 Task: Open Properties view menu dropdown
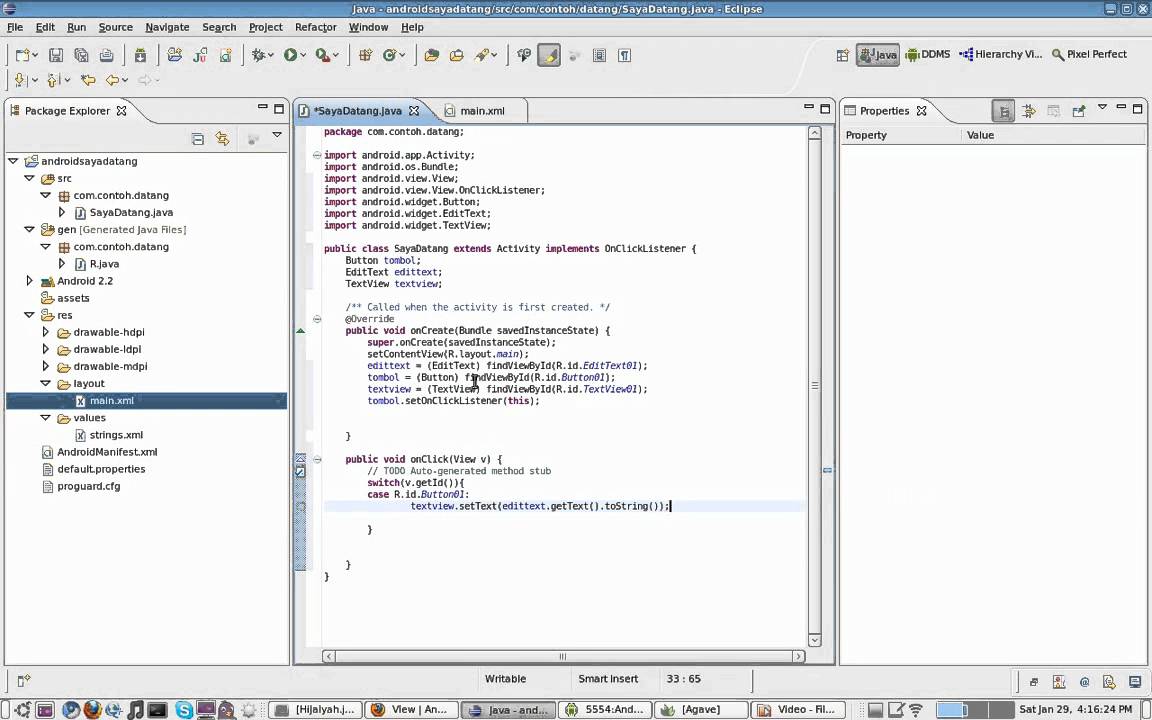(1102, 107)
